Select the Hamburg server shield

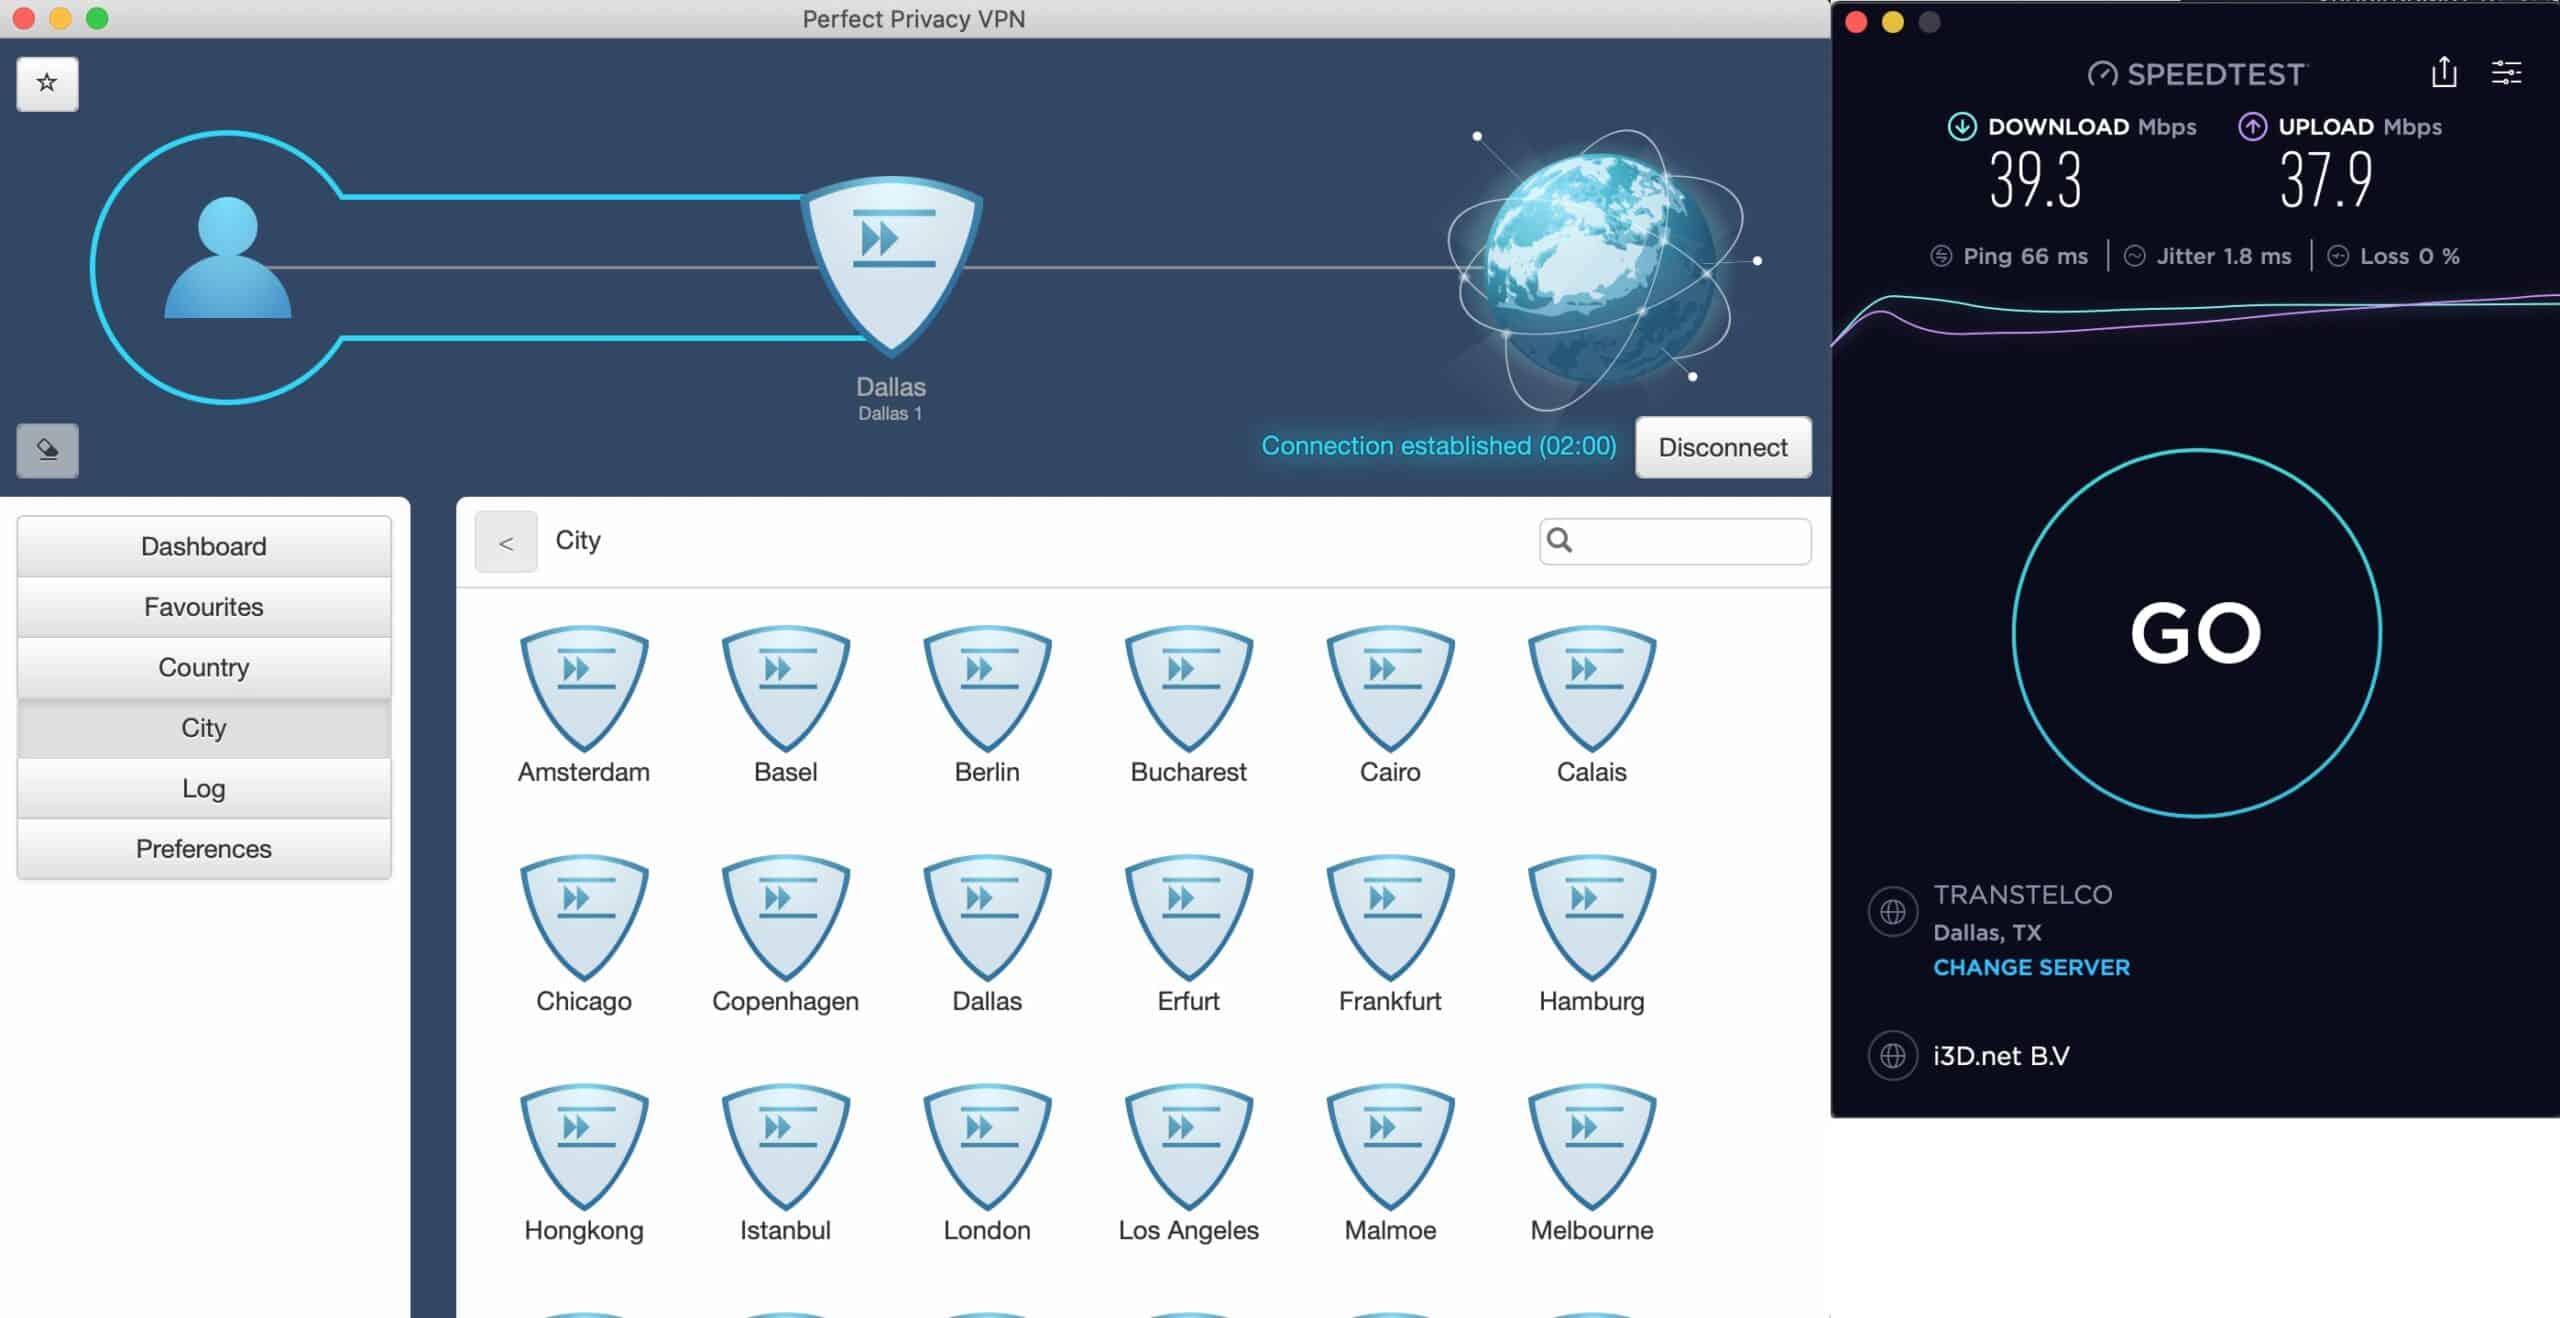tap(1592, 917)
